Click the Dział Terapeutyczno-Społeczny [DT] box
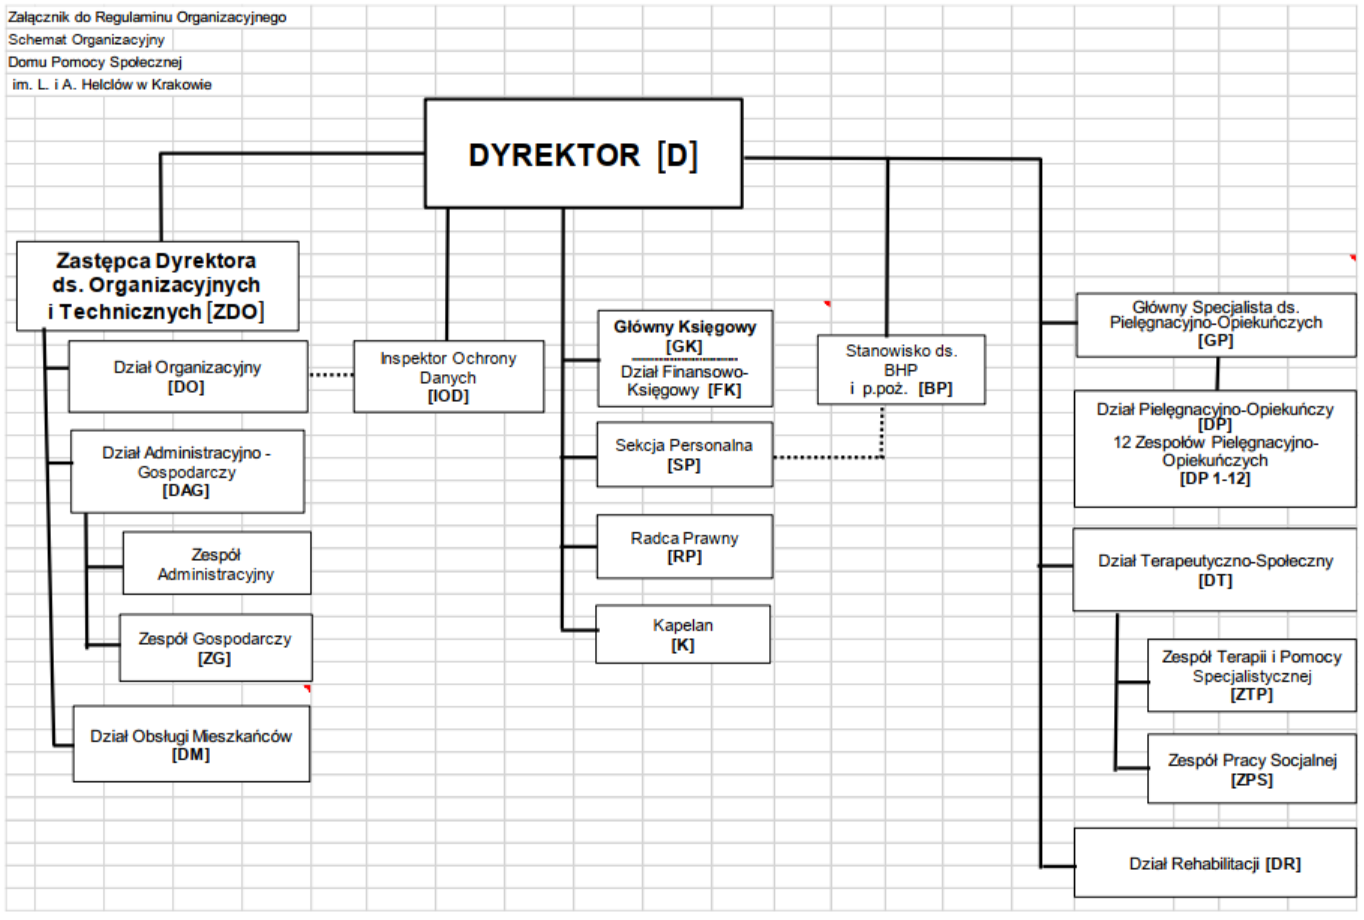This screenshot has height=920, width=1364. click(1215, 570)
